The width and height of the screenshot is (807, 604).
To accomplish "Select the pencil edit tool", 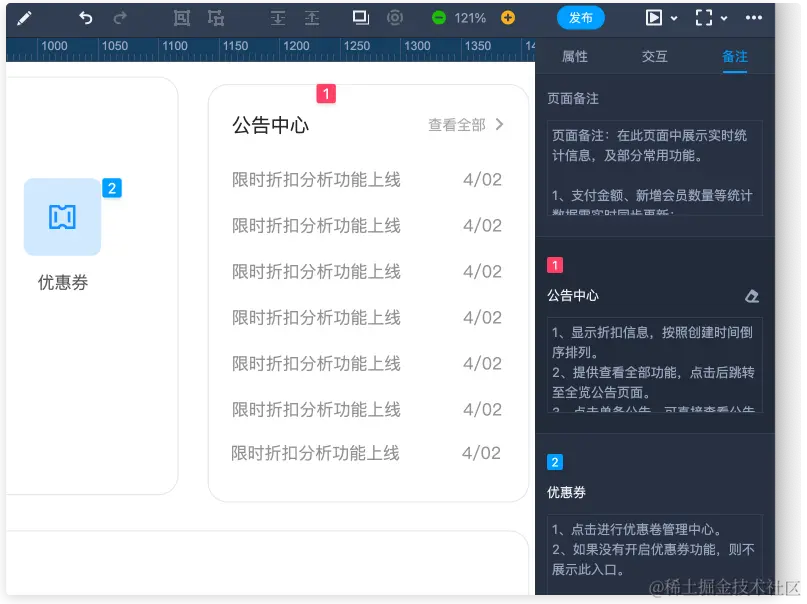I will (x=24, y=19).
